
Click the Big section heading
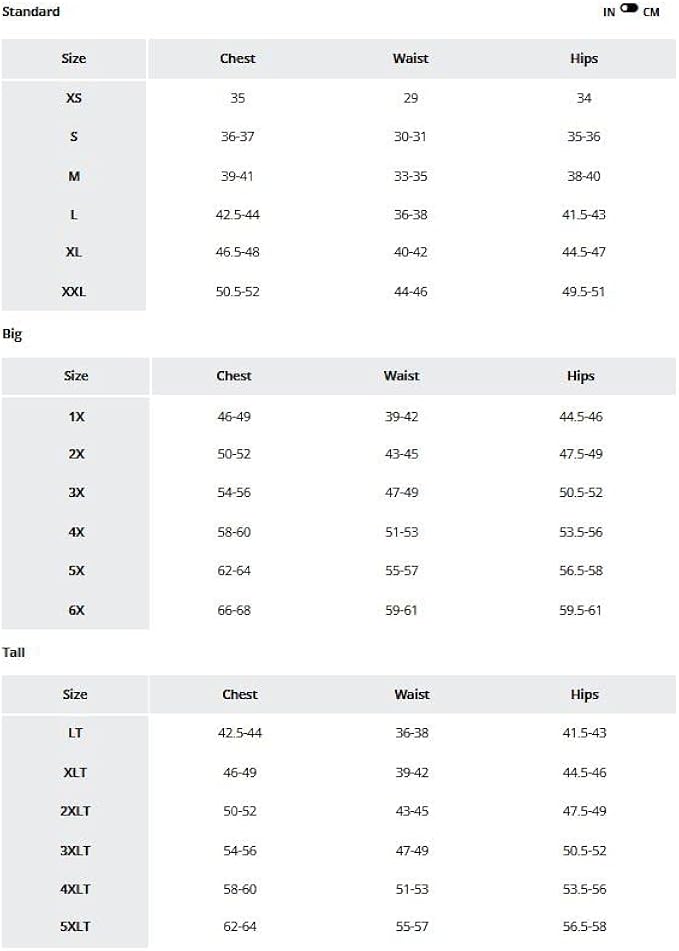[12, 334]
